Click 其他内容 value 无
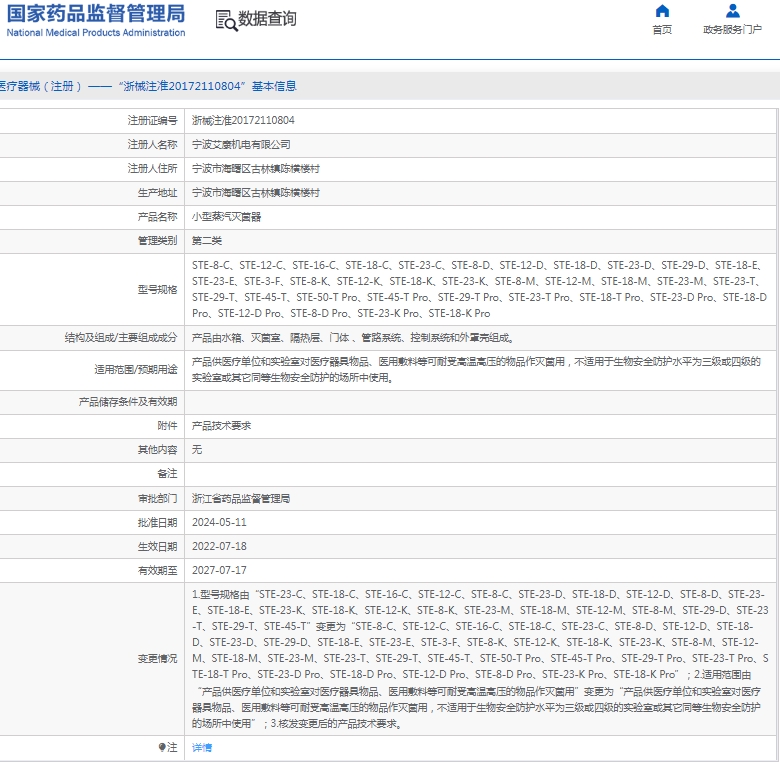Image resolution: width=780 pixels, height=764 pixels. pos(197,450)
